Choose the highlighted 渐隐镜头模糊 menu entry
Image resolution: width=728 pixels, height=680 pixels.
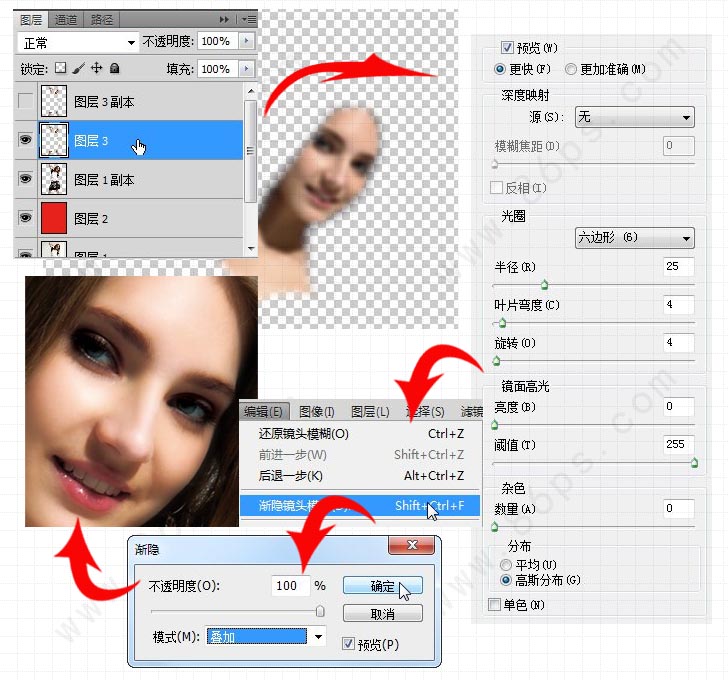(360, 505)
